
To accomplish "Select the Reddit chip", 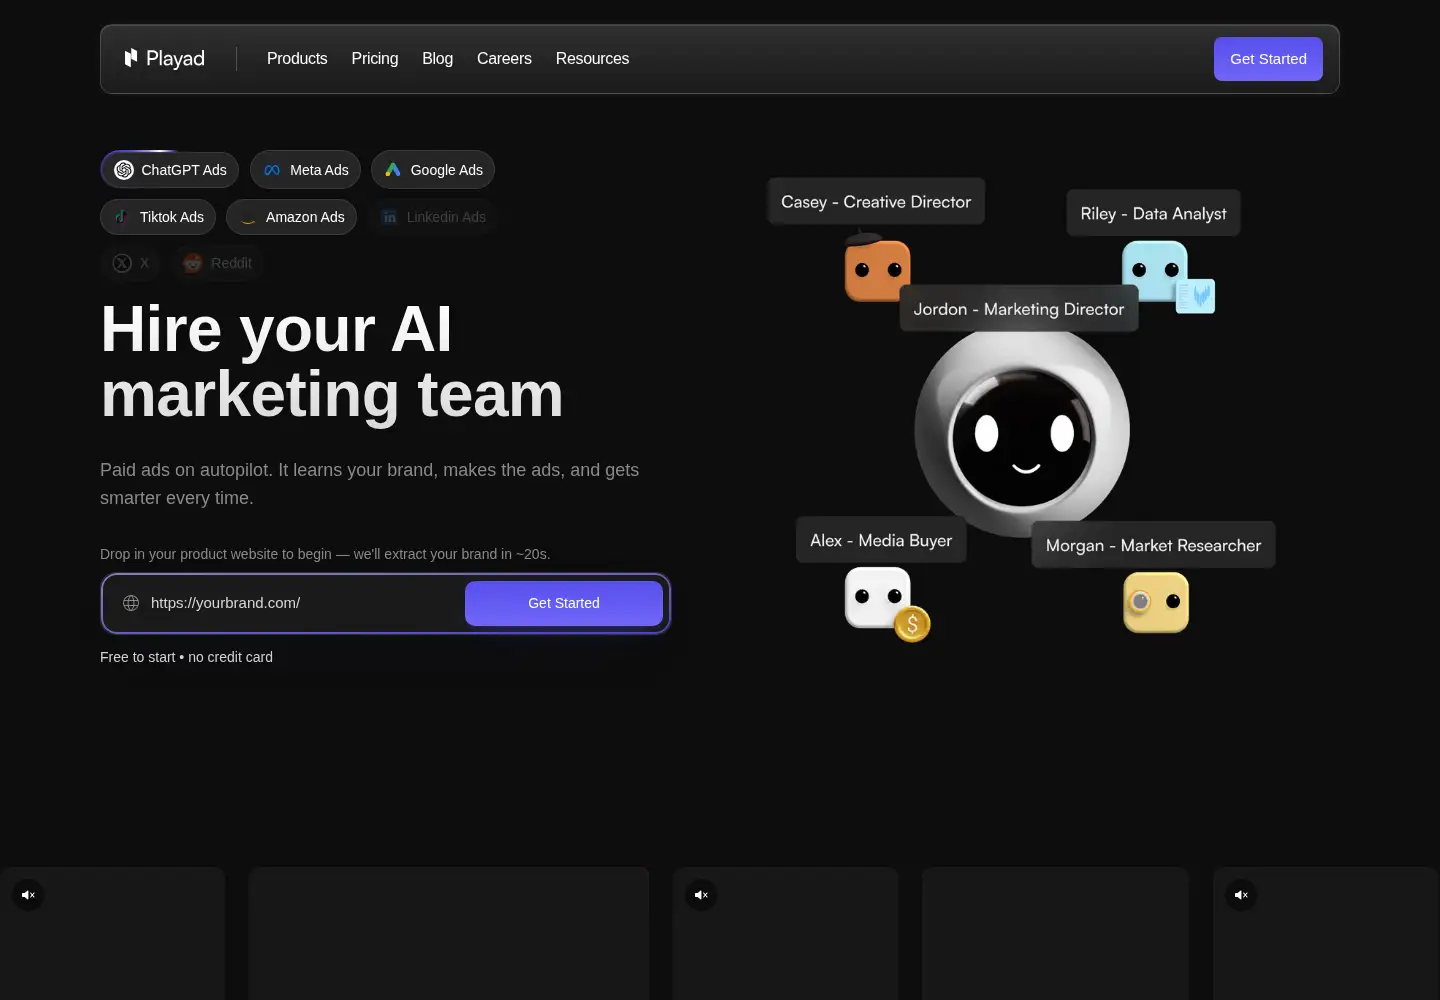I will pos(217,263).
